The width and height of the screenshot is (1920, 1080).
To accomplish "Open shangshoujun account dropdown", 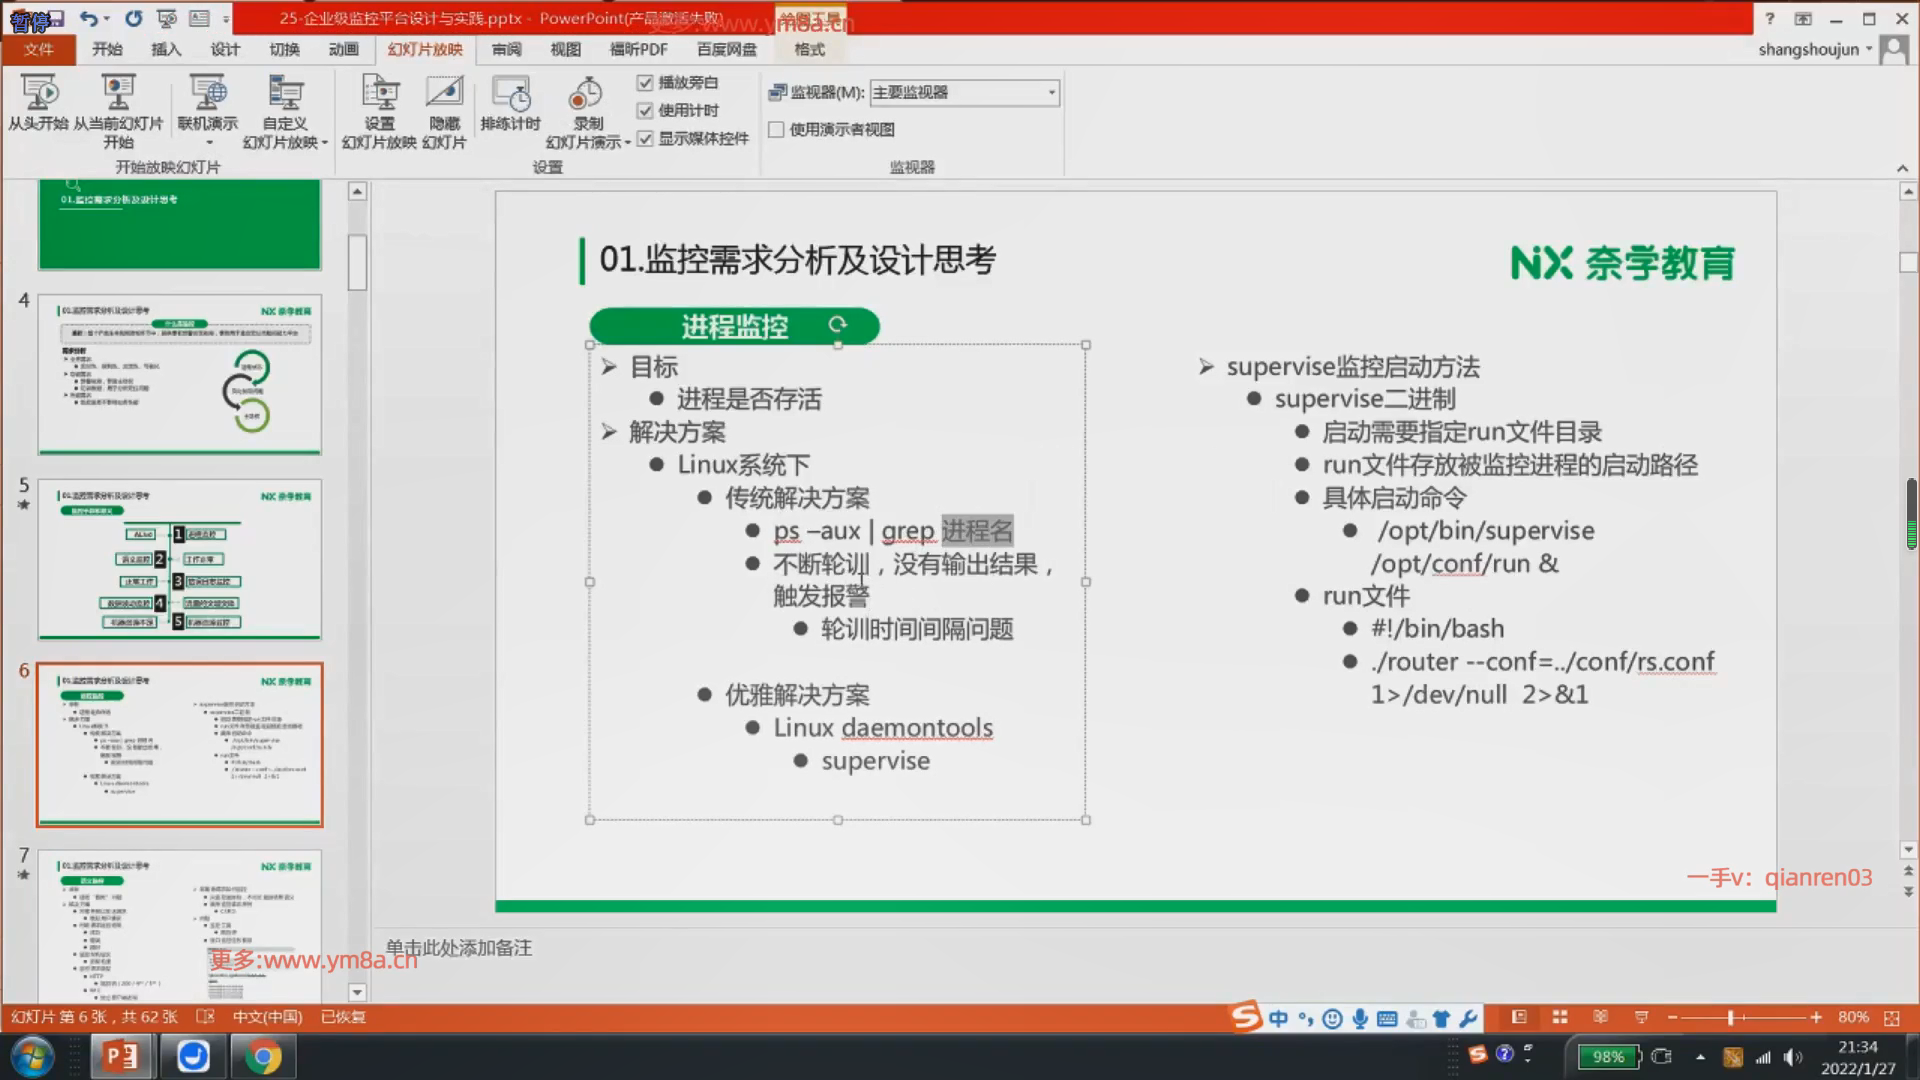I will click(x=1868, y=49).
